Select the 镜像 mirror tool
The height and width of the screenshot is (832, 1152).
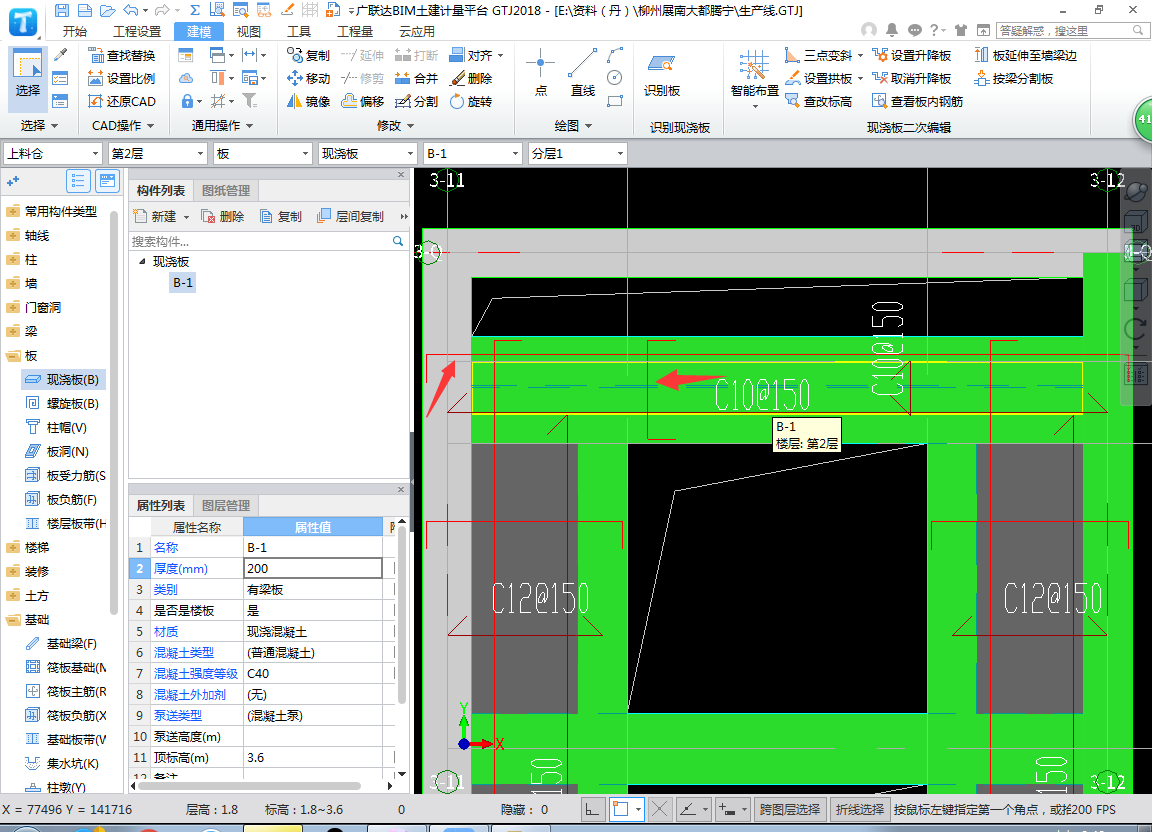pos(309,101)
